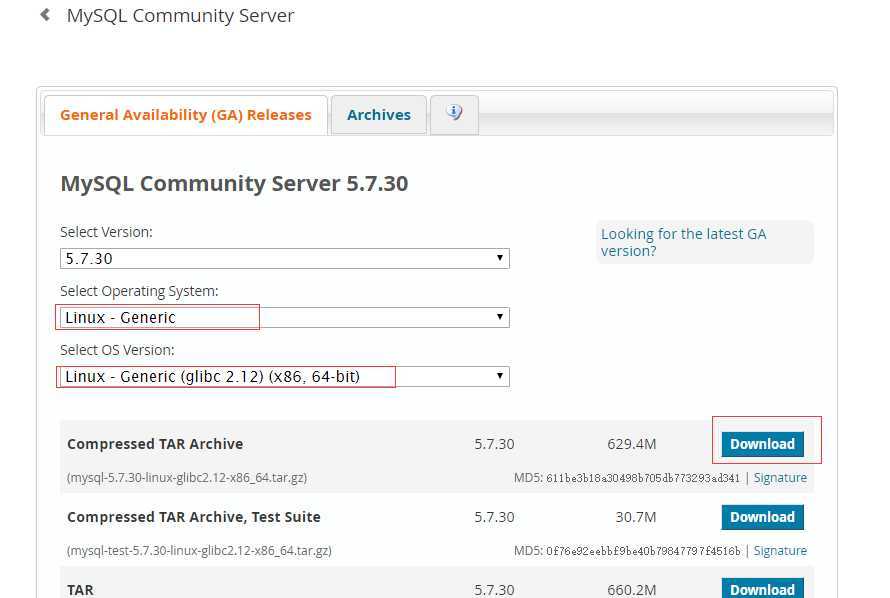Follow the 'Looking for the latest GA version?' link
Viewport: 890px width, 598px height.
(x=683, y=242)
